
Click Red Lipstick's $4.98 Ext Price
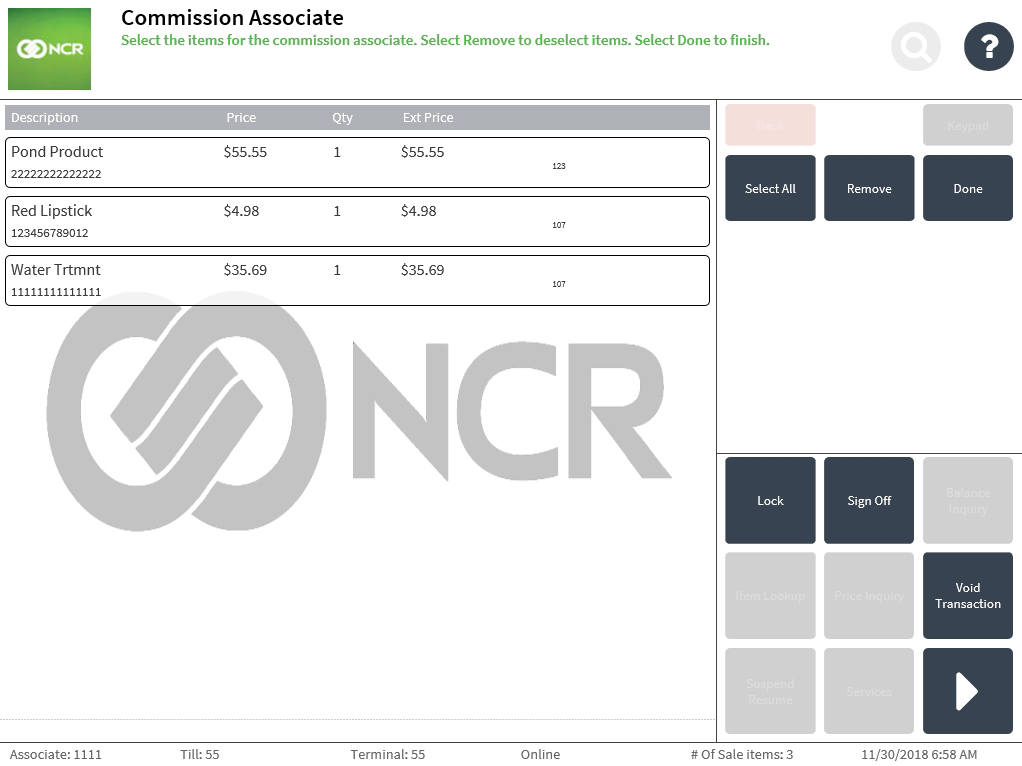[x=418, y=211]
